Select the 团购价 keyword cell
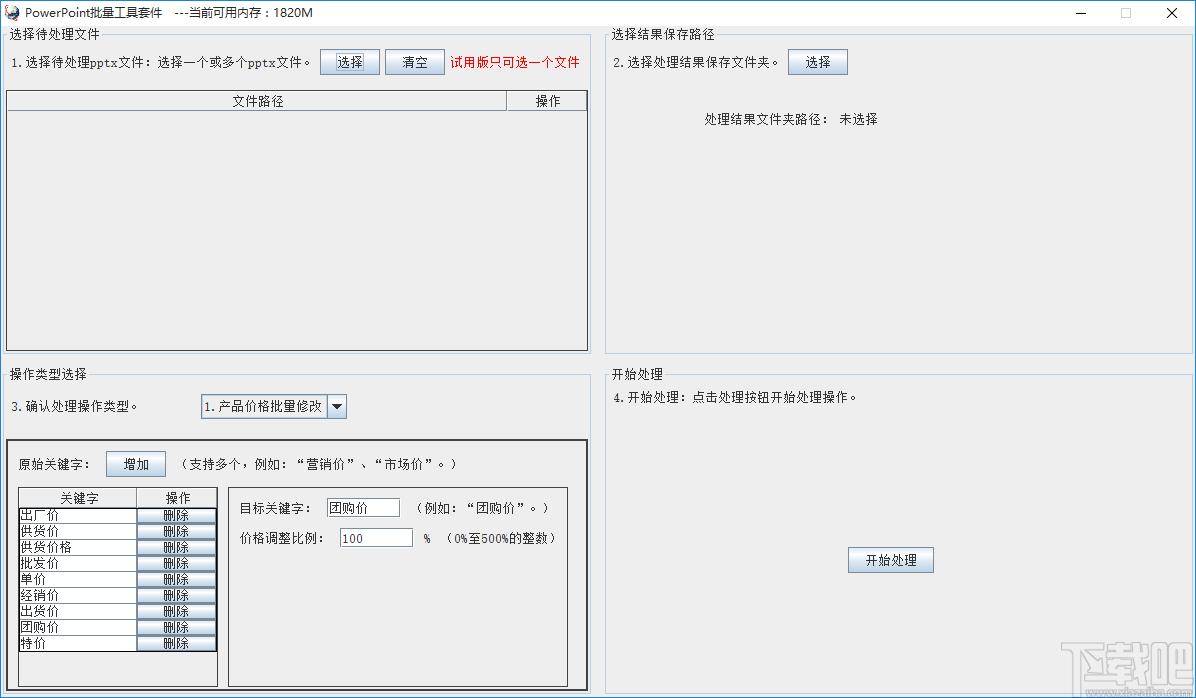Screen dimensions: 1196x698 click(x=78, y=628)
